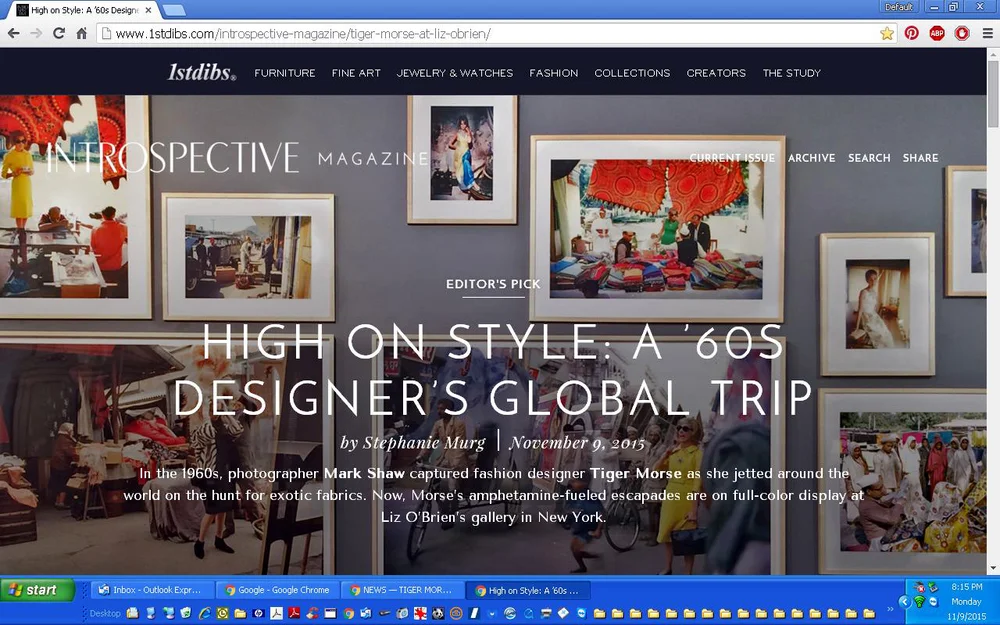The image size is (1000, 625).
Task: Reload the page with refresh icon
Action: click(59, 33)
